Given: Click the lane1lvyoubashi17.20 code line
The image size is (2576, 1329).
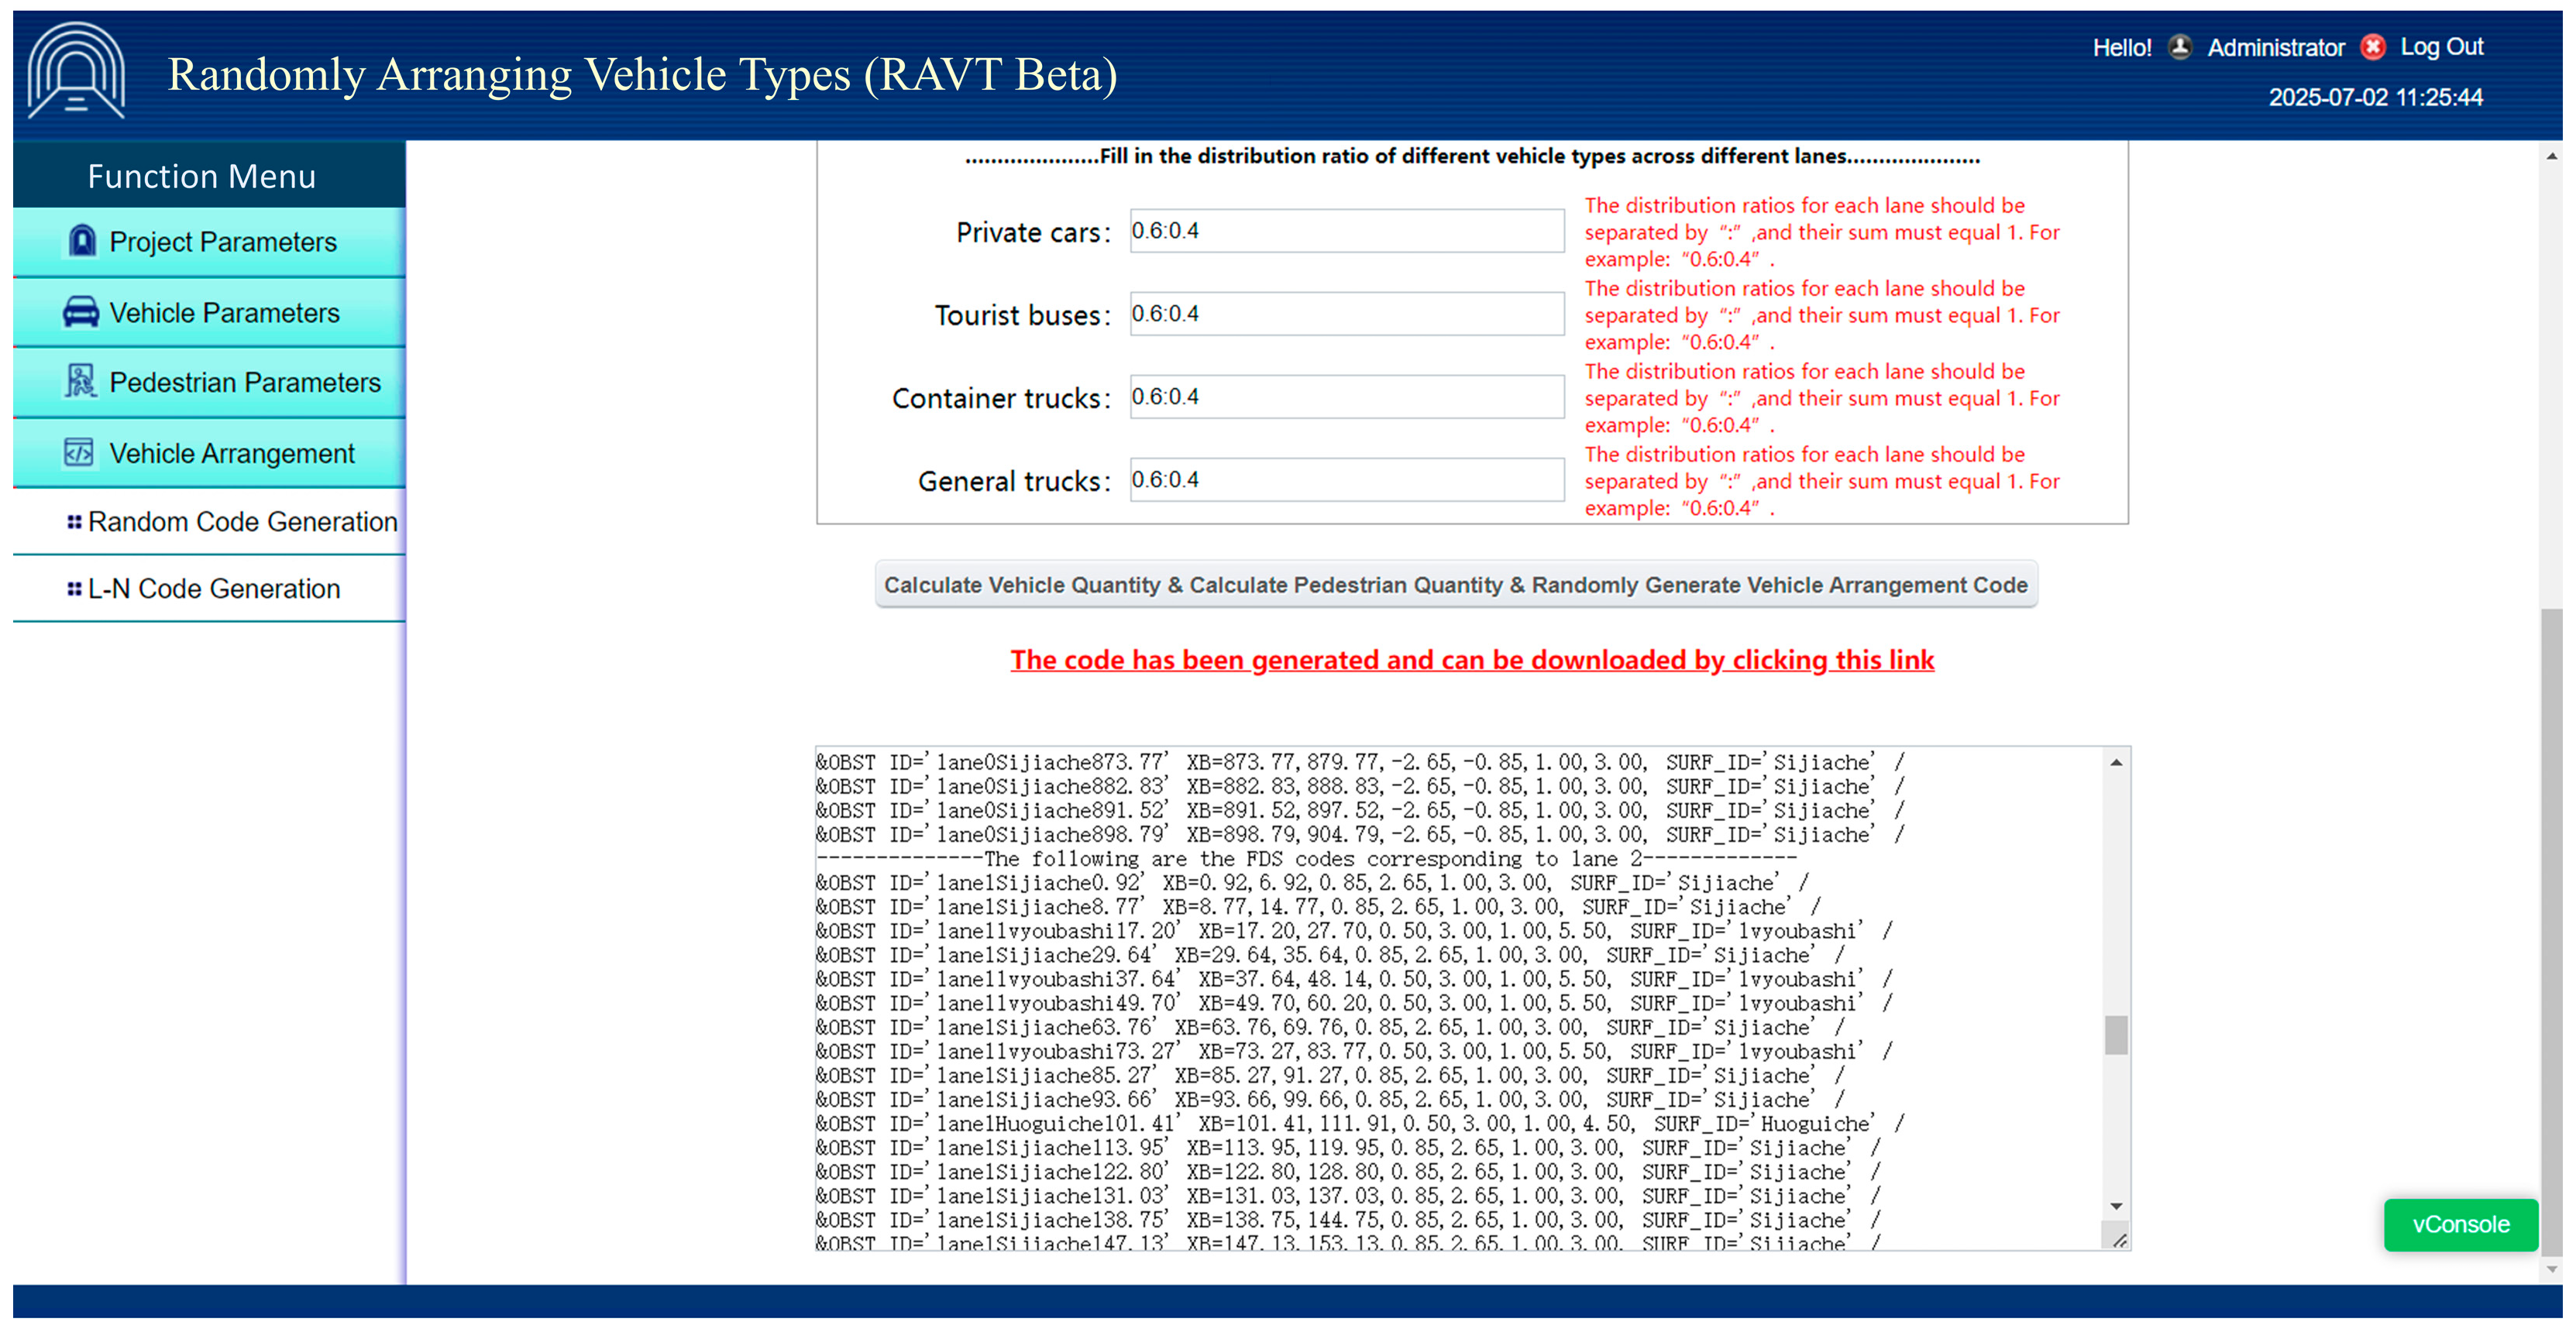Looking at the screenshot, I should click(1355, 931).
